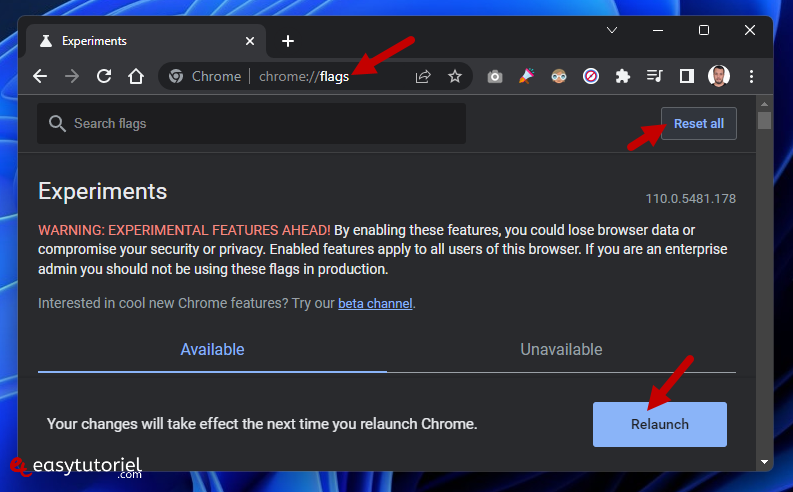Select the Experiments browser tab
Image resolution: width=793 pixels, height=492 pixels.
pyautogui.click(x=146, y=41)
